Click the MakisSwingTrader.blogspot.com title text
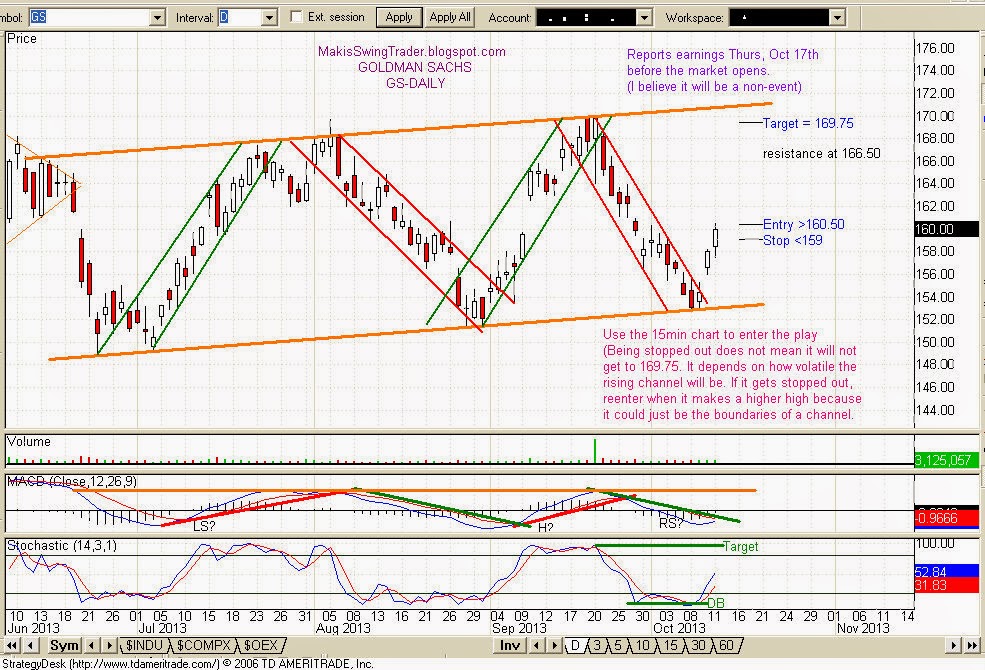The width and height of the screenshot is (985, 670). click(x=411, y=52)
